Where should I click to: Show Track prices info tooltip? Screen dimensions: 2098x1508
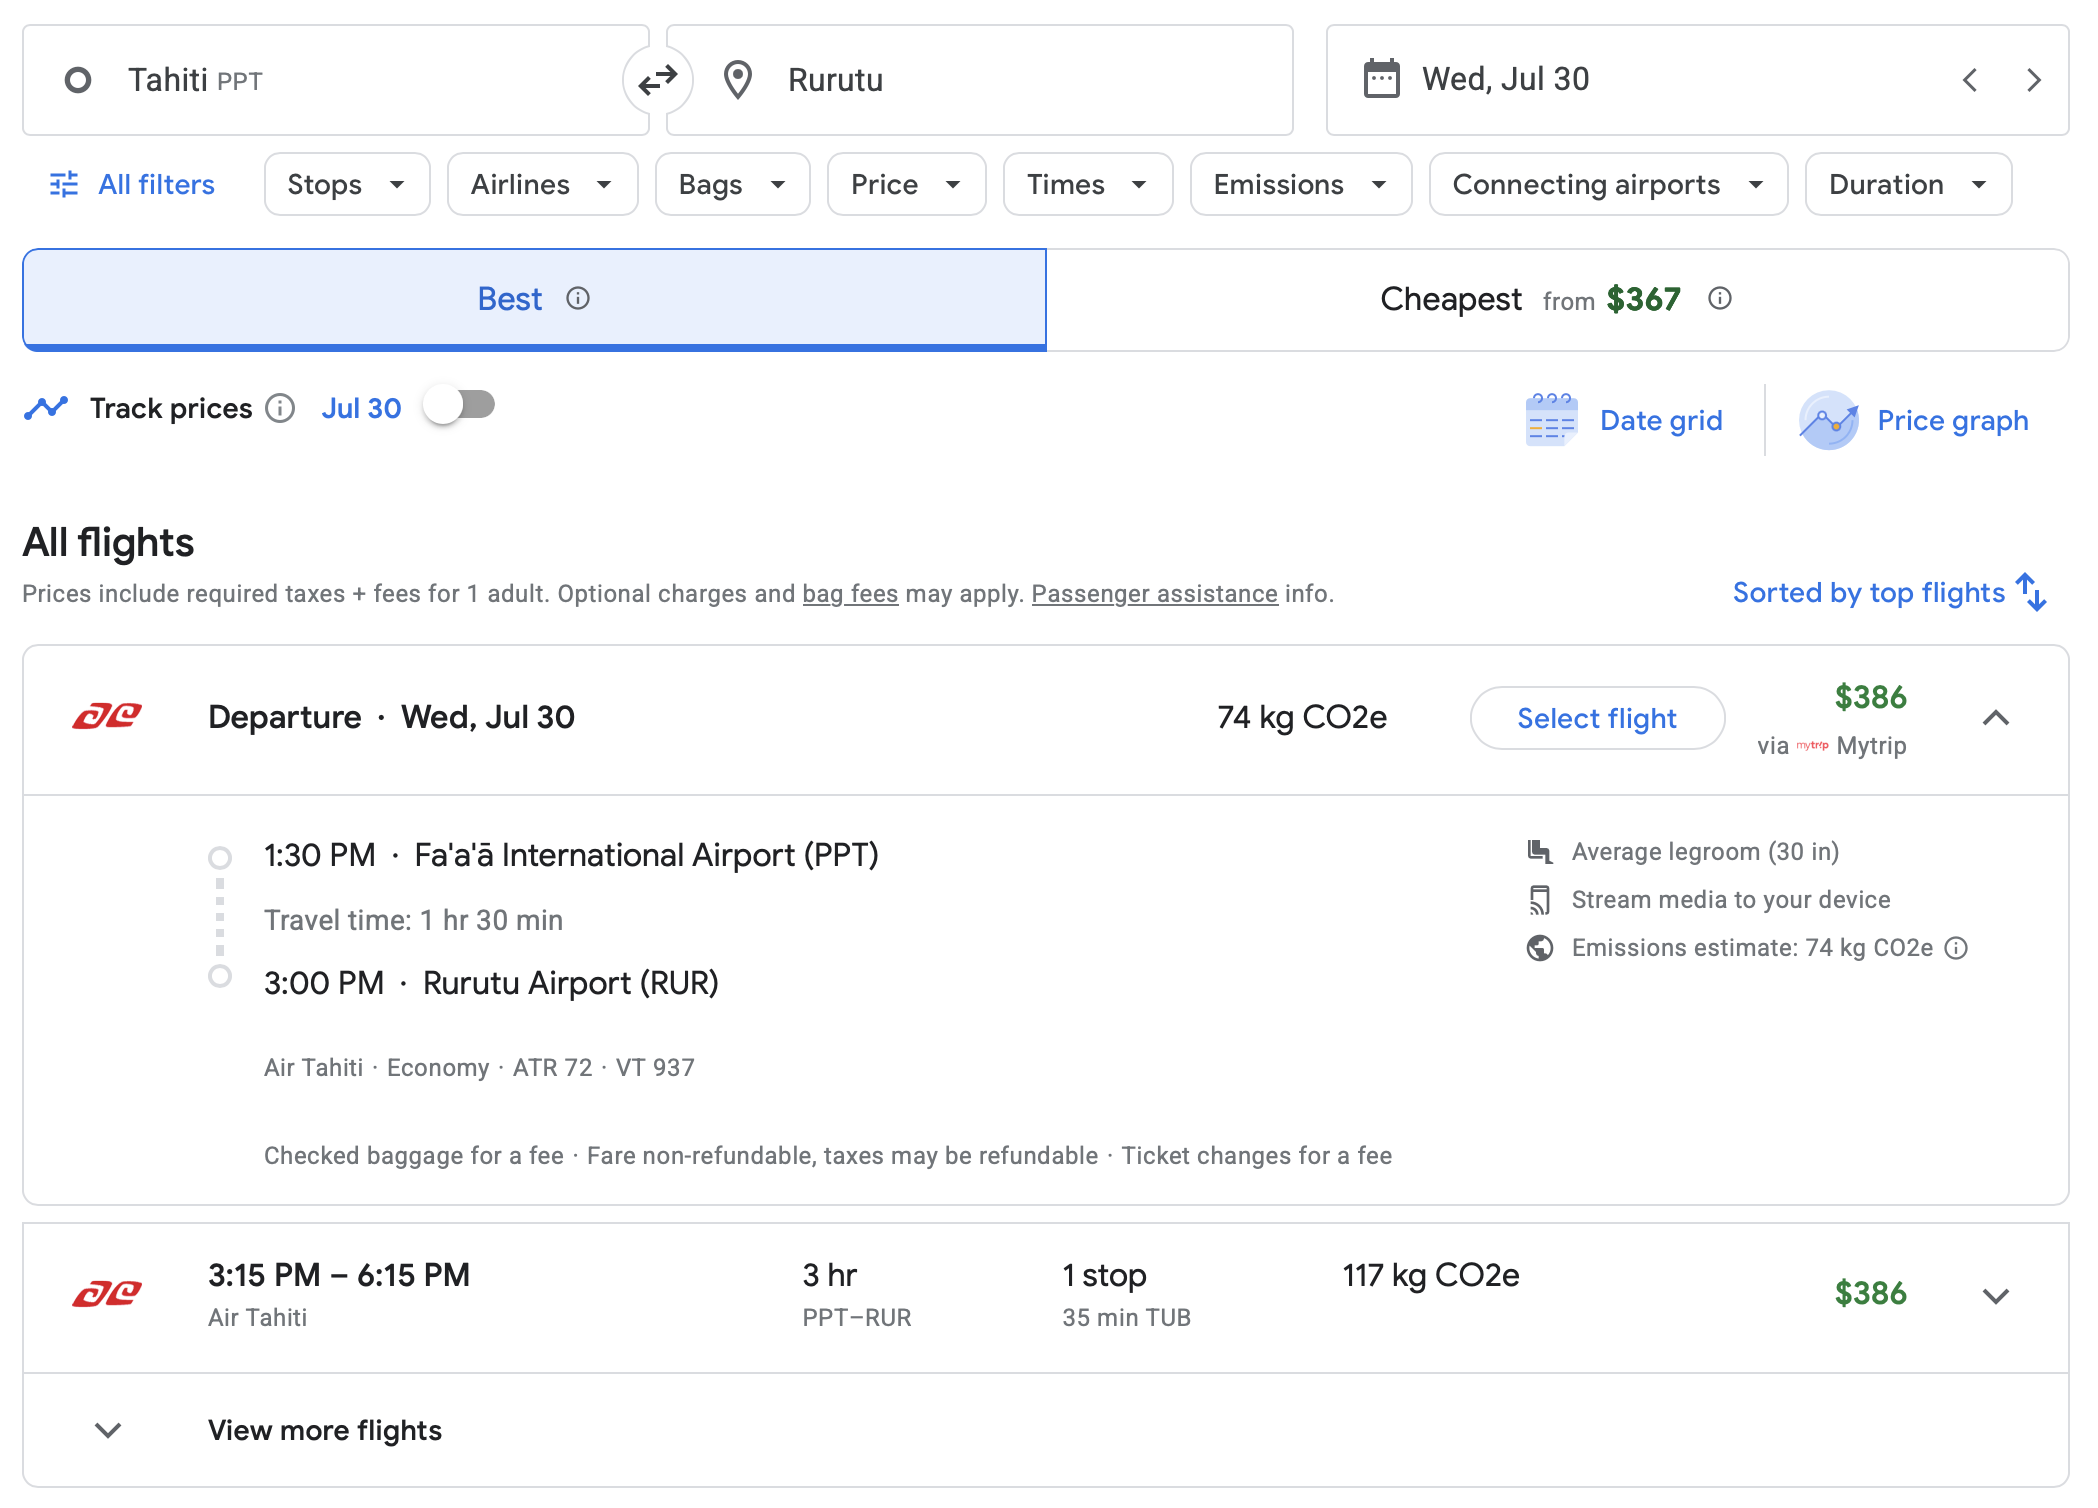pos(280,408)
